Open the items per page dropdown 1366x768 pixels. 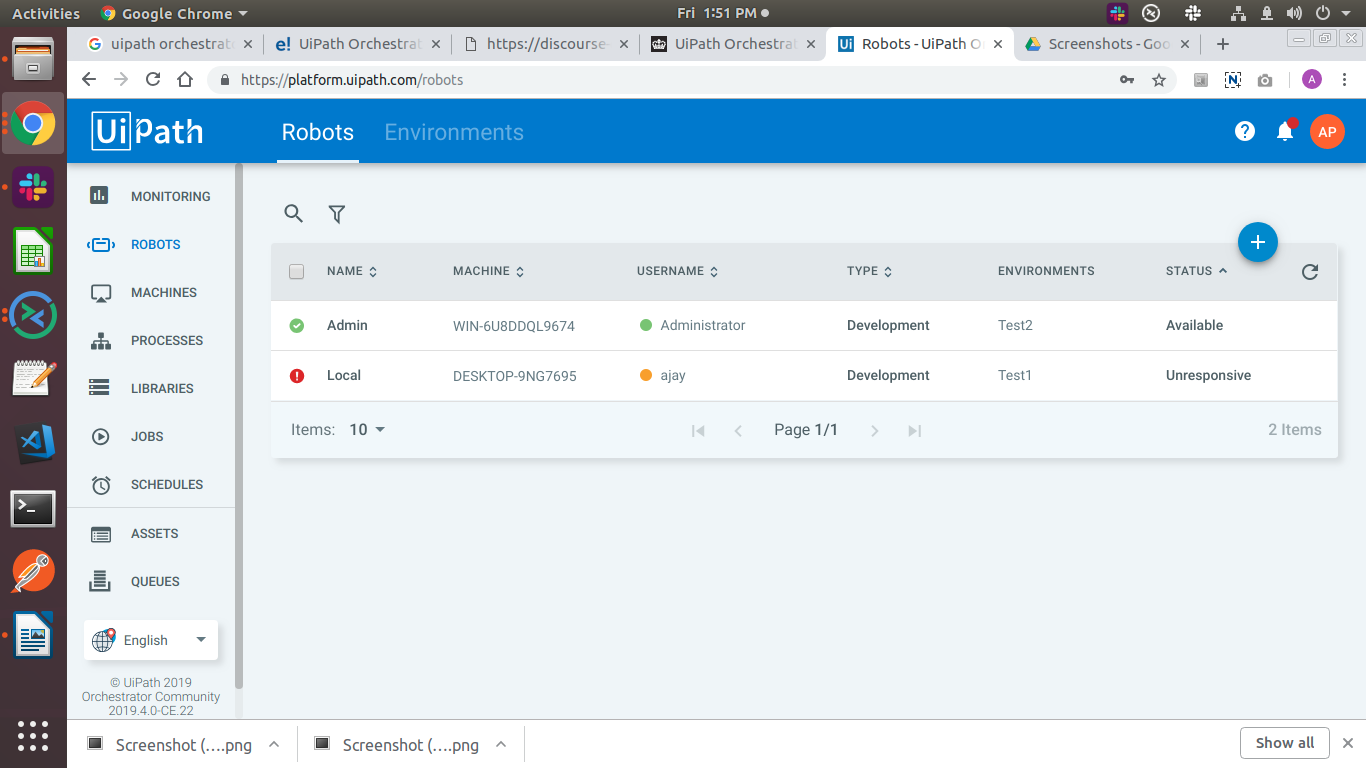[x=367, y=429]
